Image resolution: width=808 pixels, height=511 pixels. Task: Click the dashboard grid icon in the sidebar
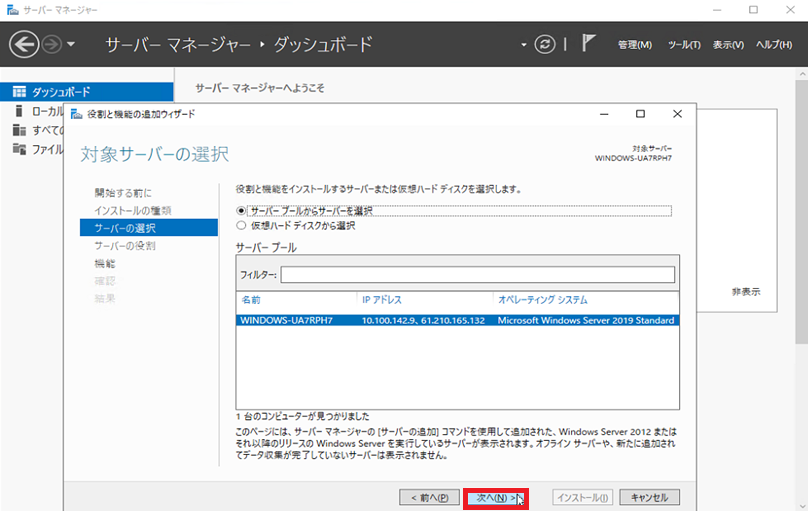[x=19, y=92]
